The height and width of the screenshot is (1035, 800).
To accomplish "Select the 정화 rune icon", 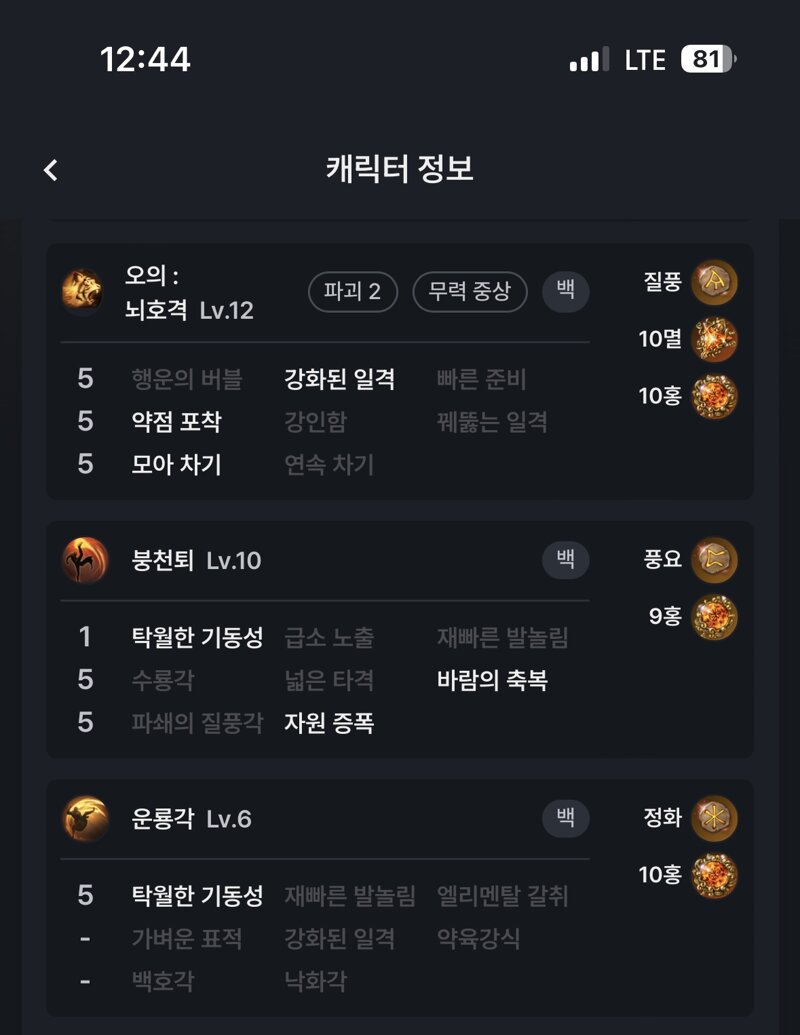I will point(714,818).
